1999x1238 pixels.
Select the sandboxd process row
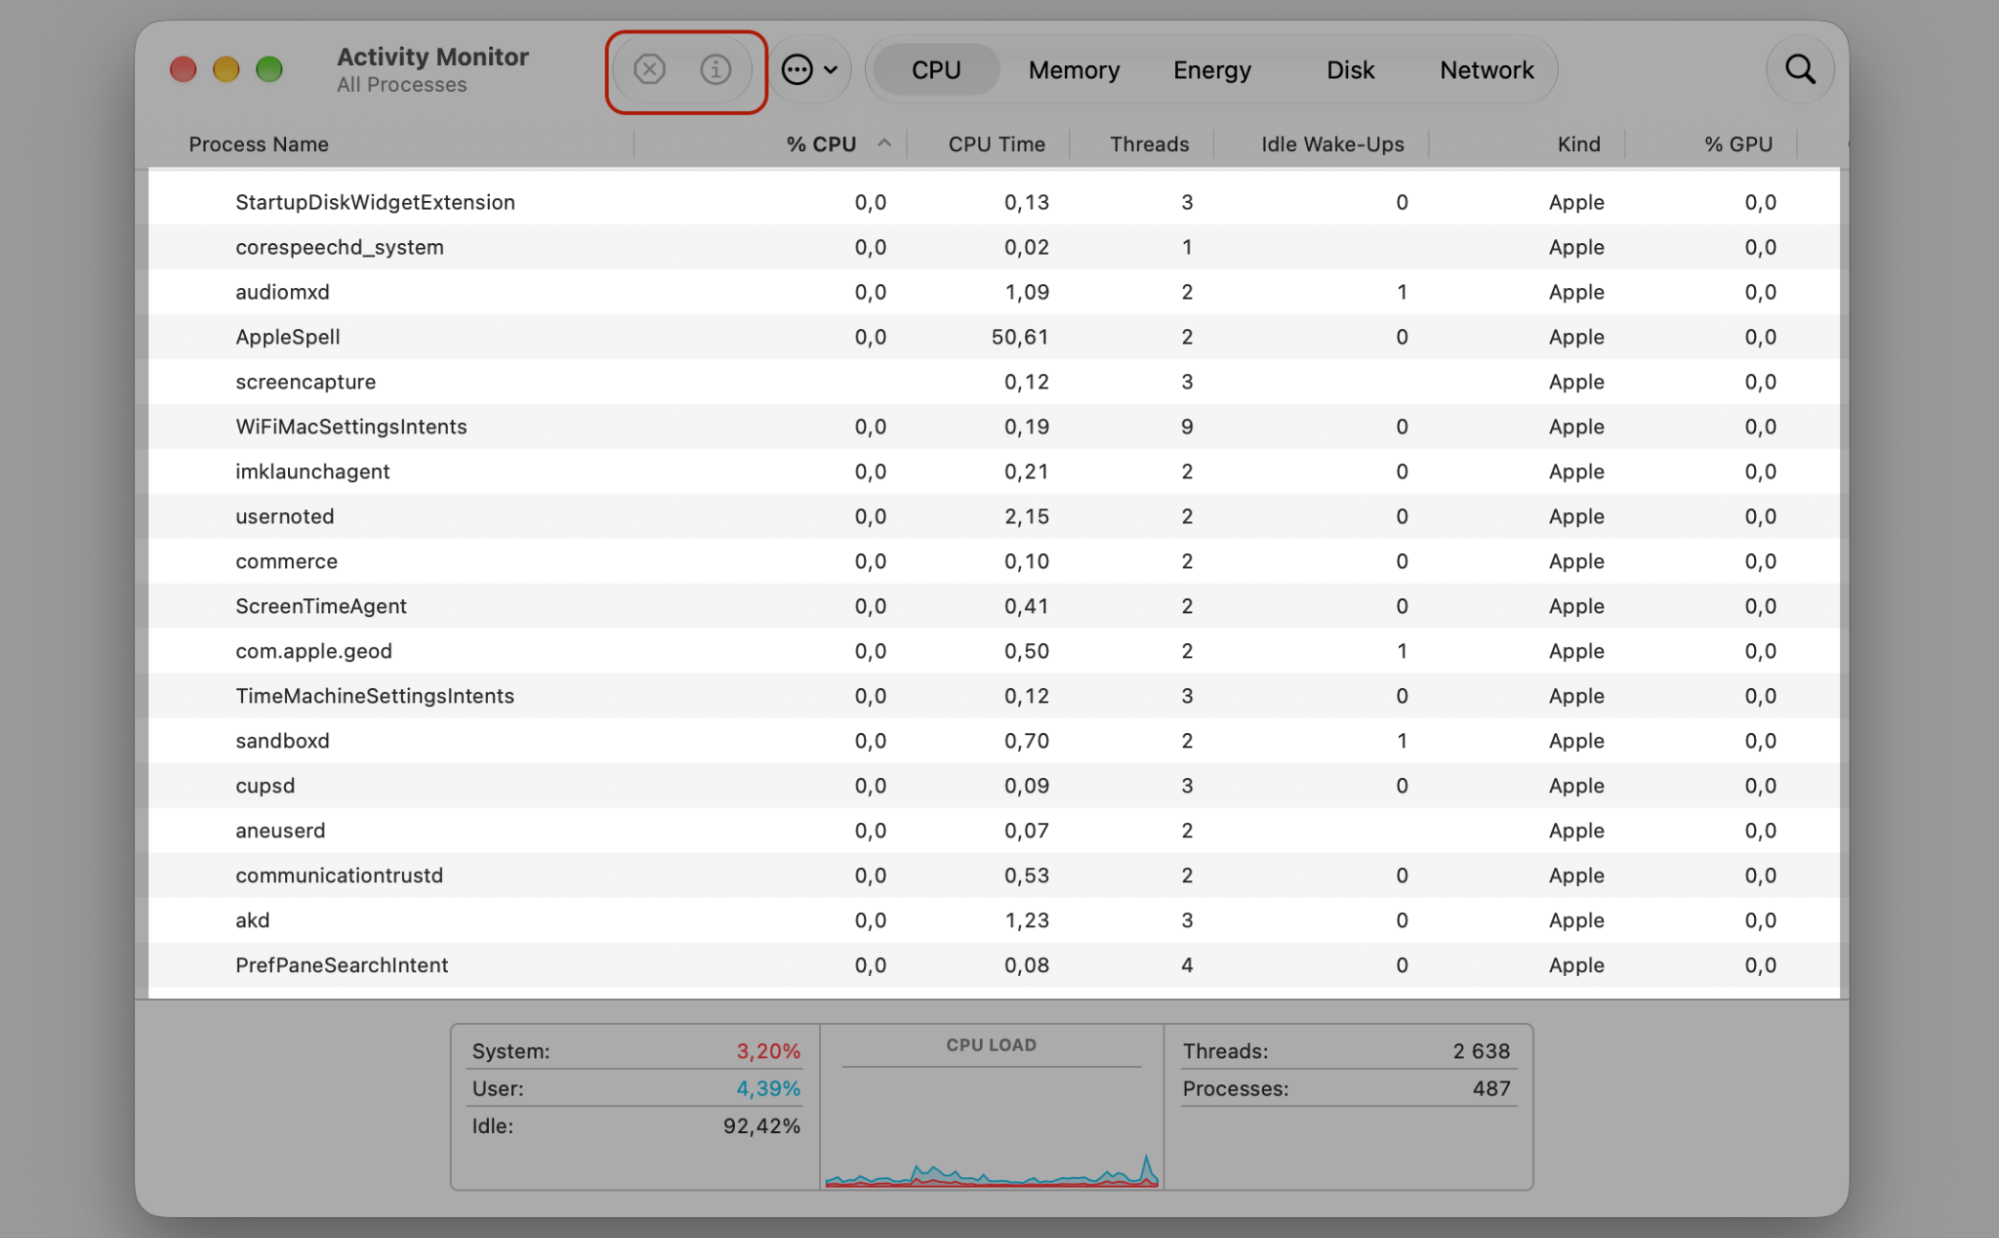point(994,741)
